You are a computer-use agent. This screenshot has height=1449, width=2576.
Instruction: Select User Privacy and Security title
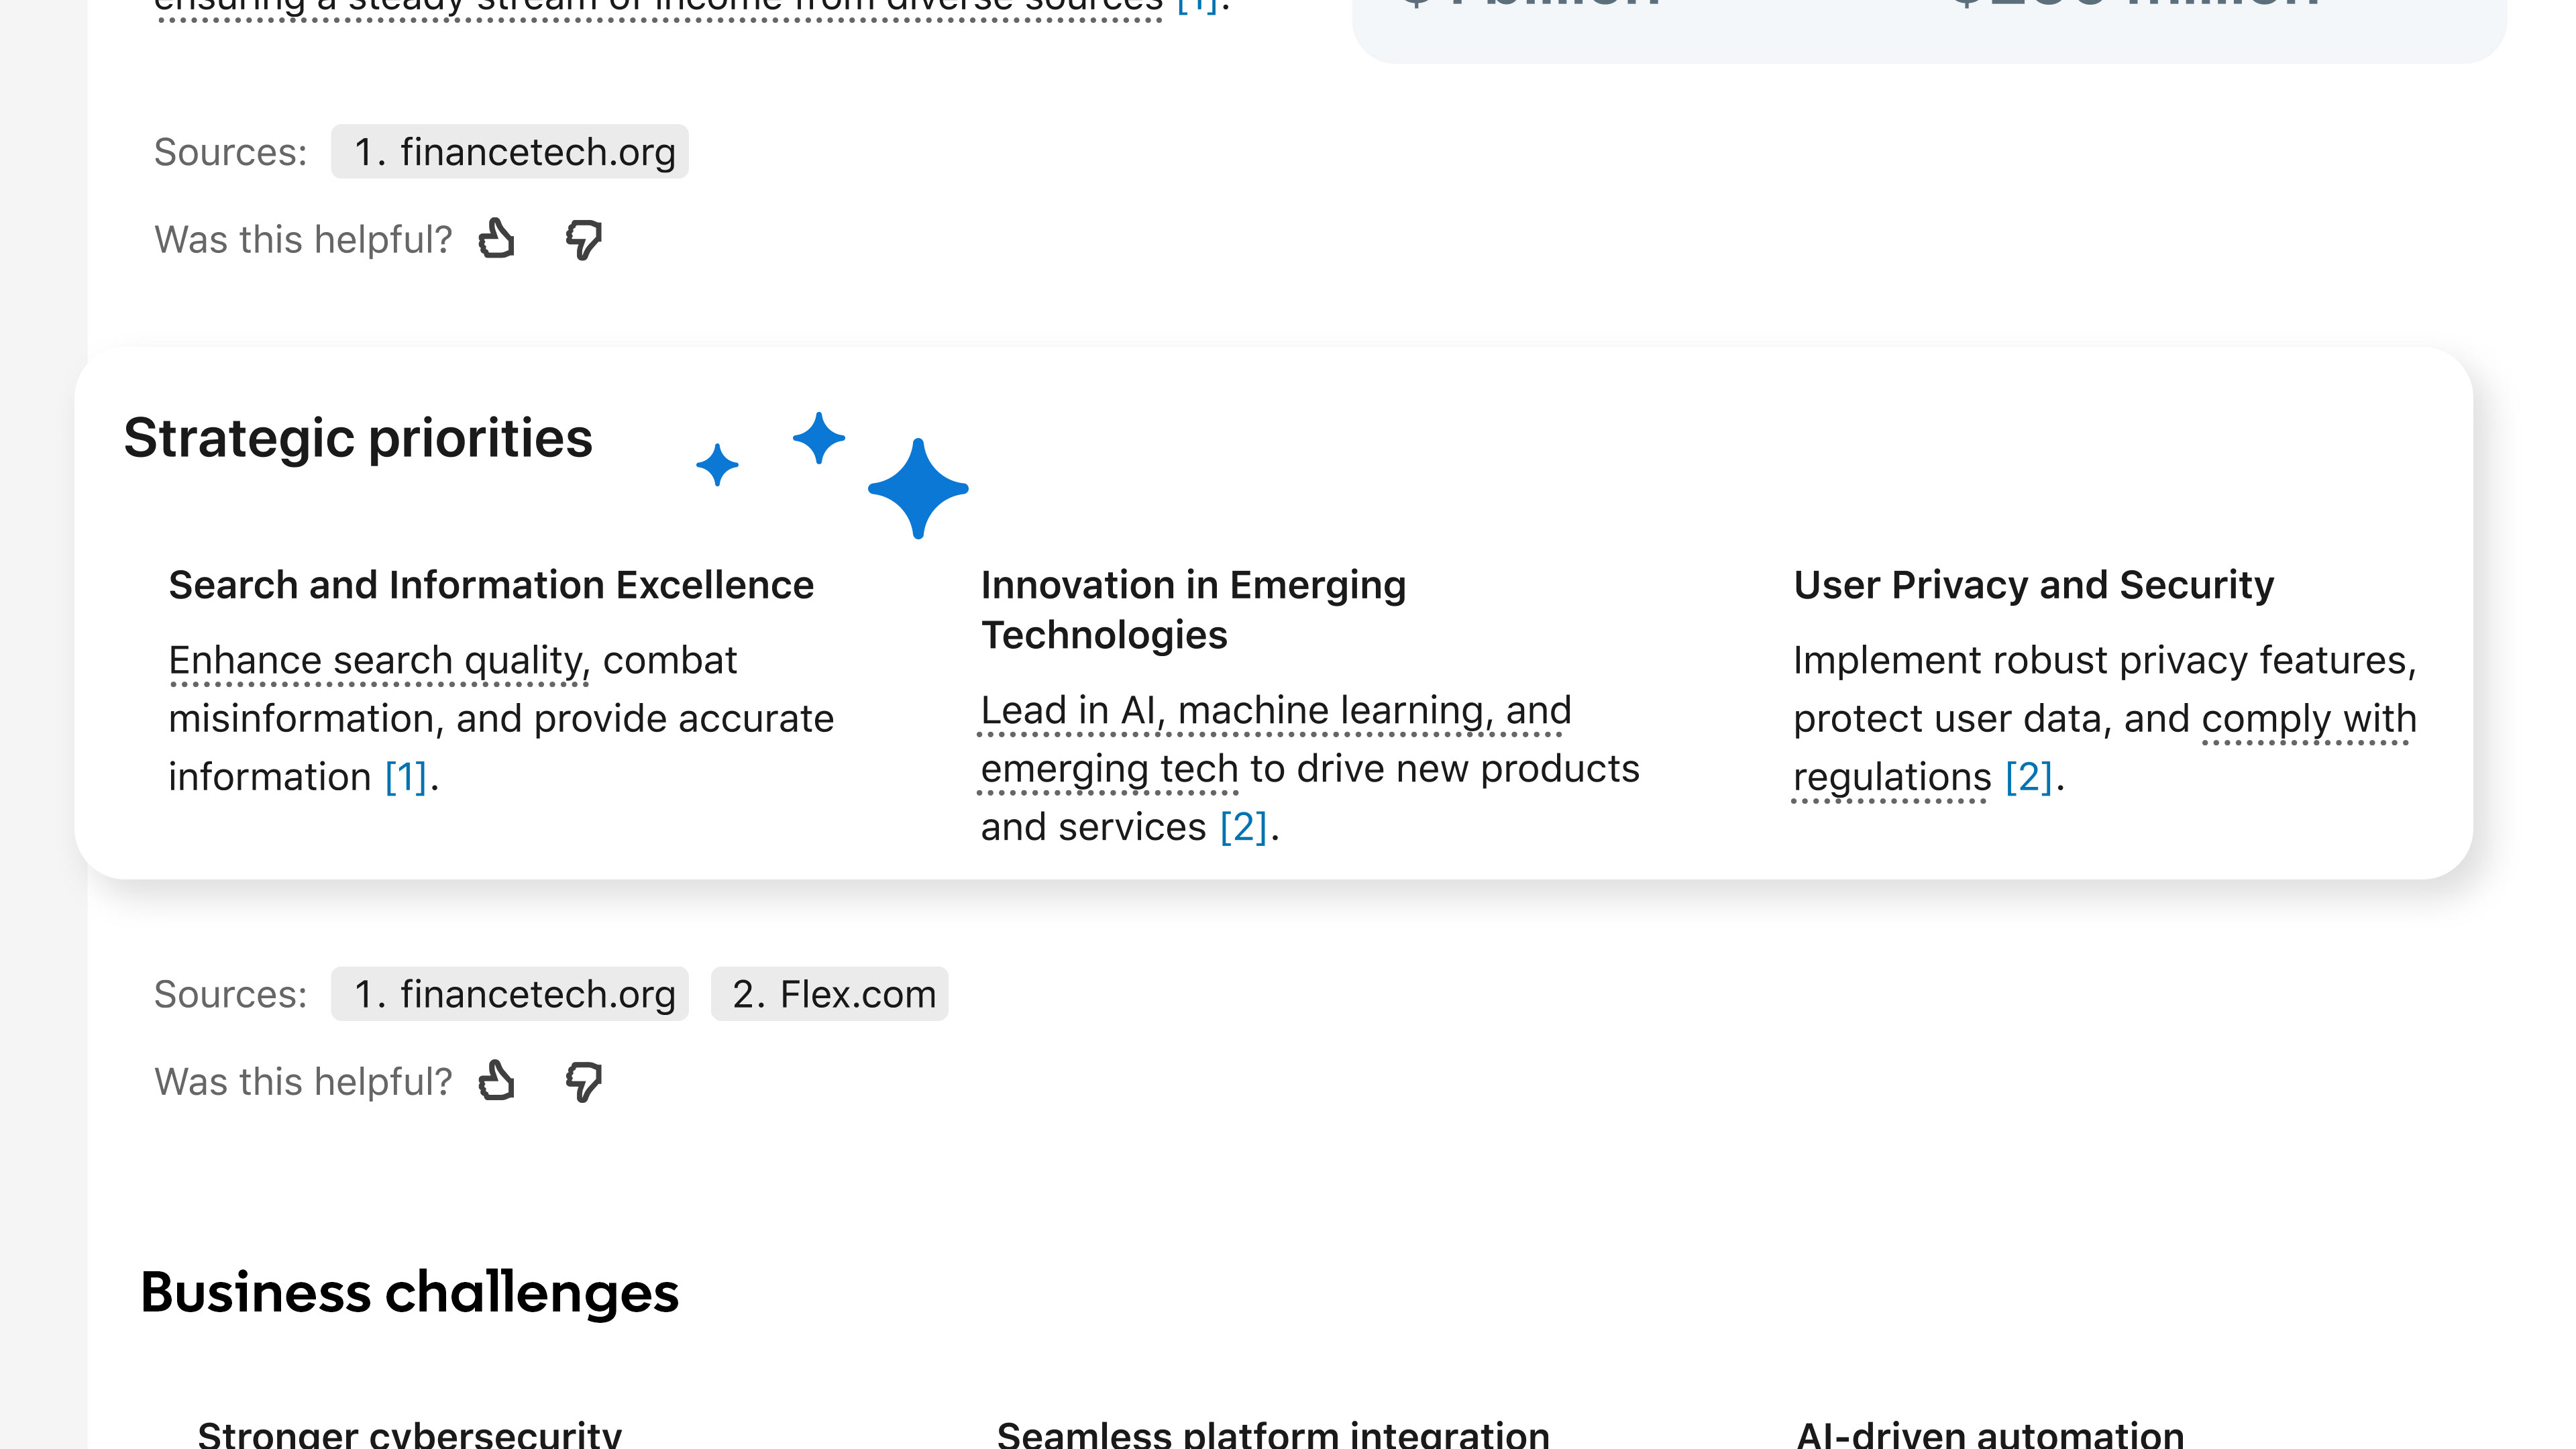click(2033, 585)
